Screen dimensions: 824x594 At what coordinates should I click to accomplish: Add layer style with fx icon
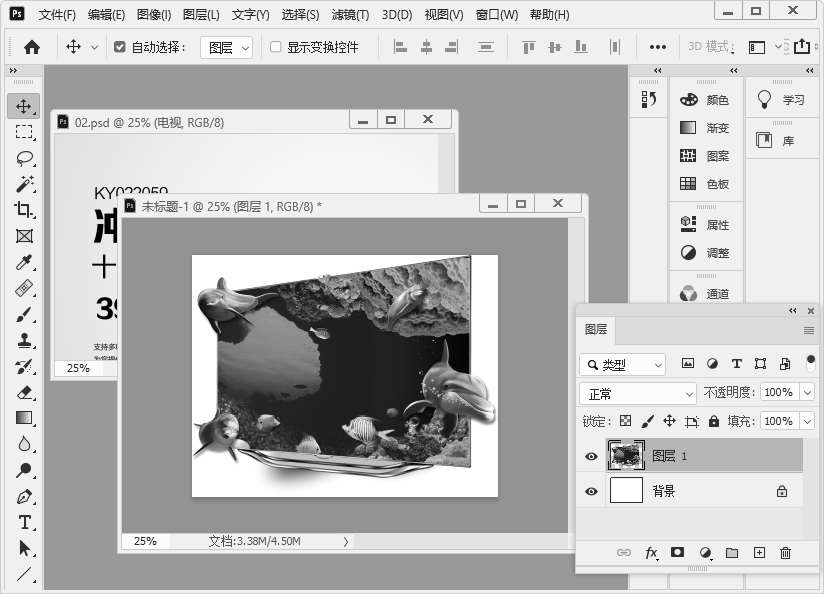[651, 553]
